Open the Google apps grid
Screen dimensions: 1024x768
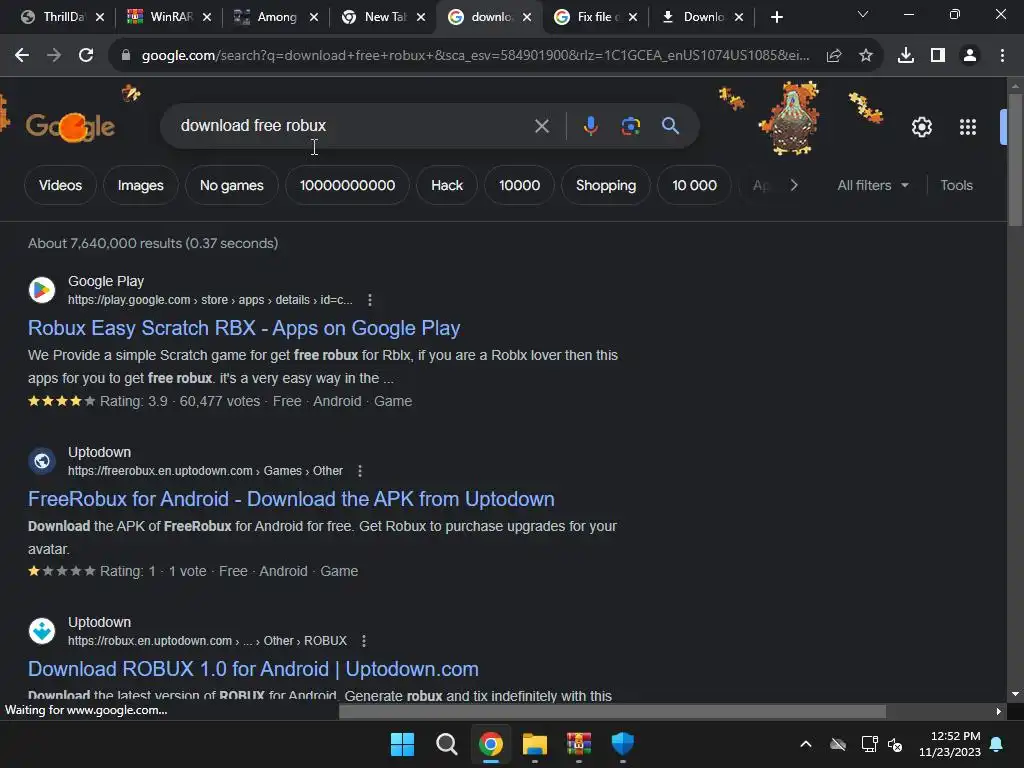coord(968,127)
